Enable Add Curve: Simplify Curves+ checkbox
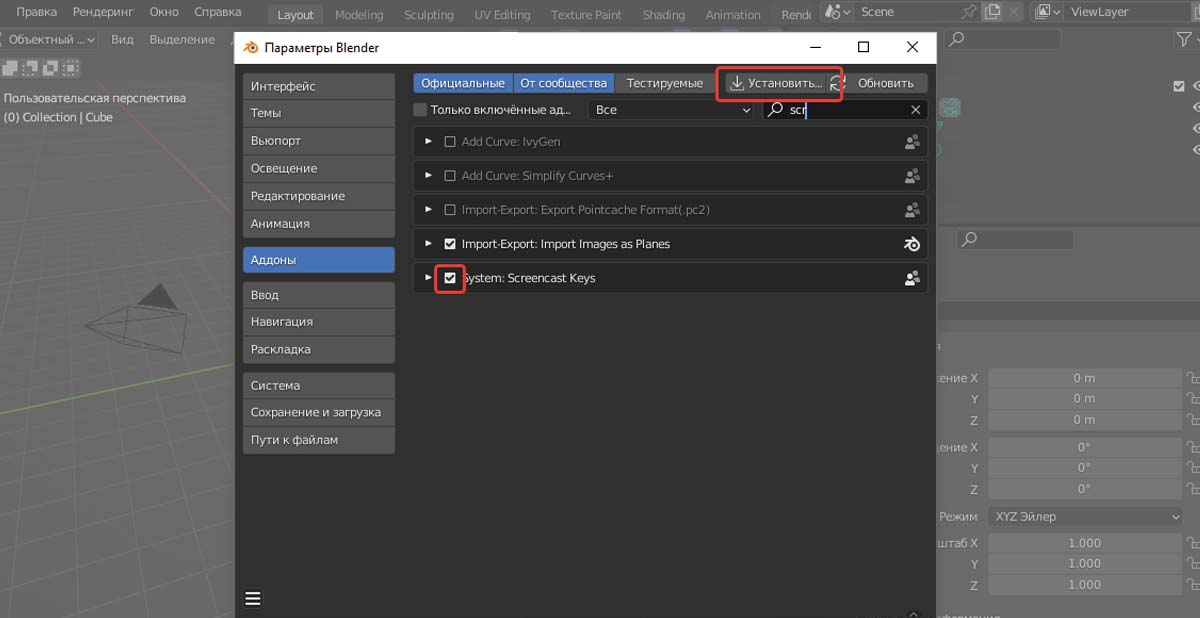1200x618 pixels. tap(450, 176)
